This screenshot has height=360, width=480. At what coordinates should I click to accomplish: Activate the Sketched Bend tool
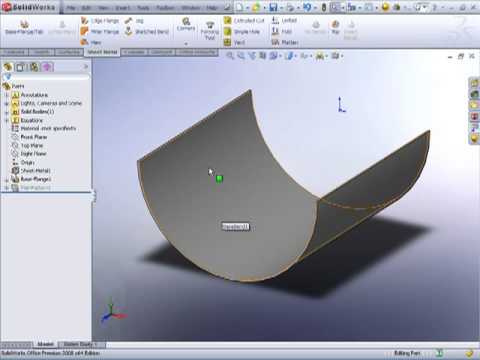coord(147,32)
